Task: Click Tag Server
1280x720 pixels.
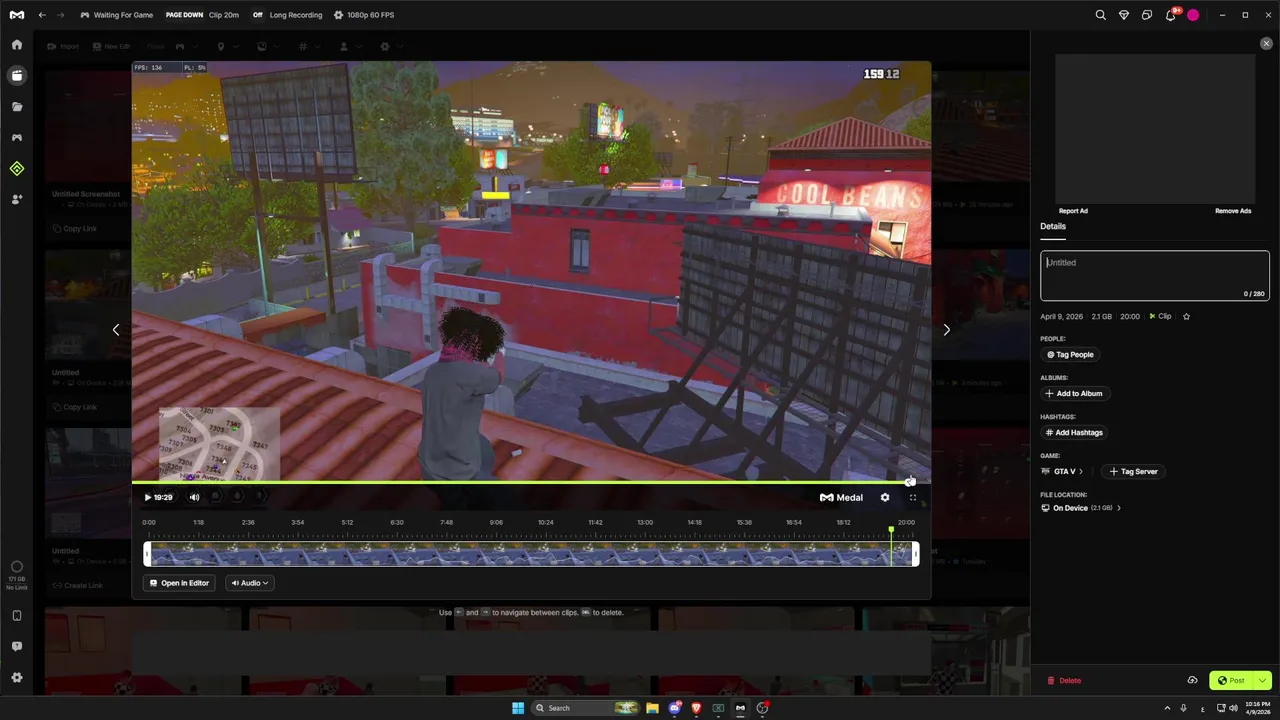Action: click(1133, 471)
